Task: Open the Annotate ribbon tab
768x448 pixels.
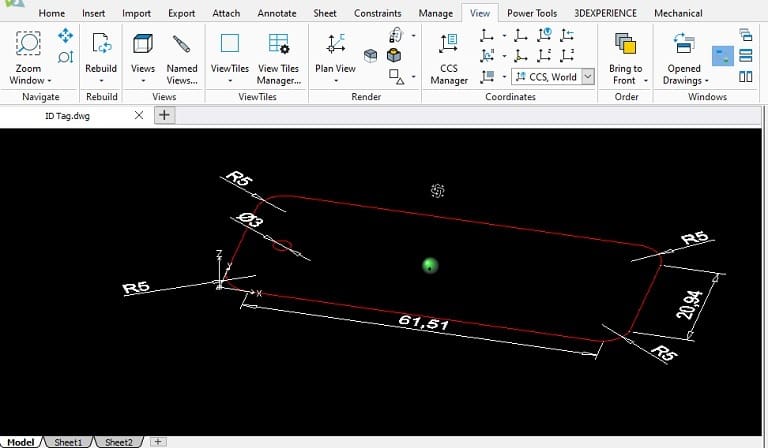Action: [x=277, y=13]
